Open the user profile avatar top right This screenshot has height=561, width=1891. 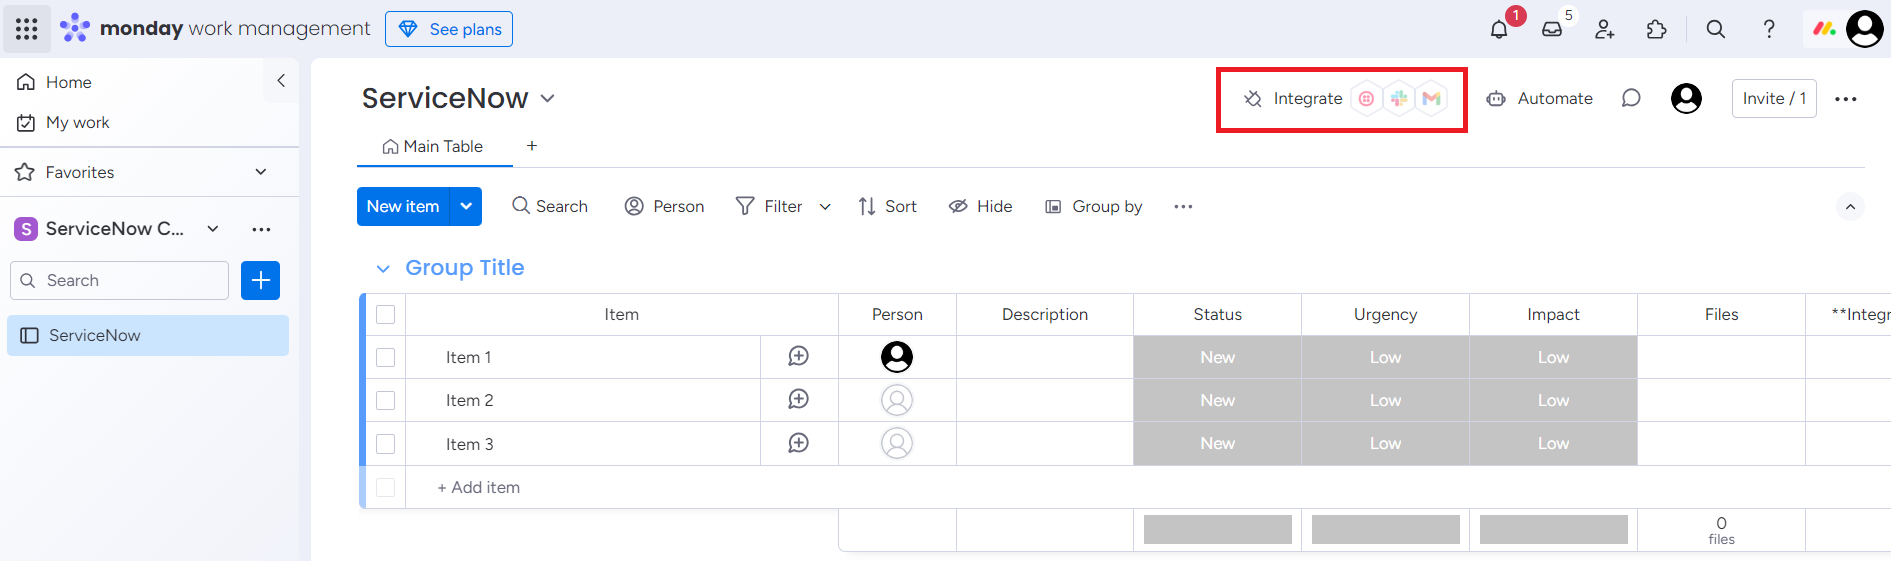[1865, 29]
